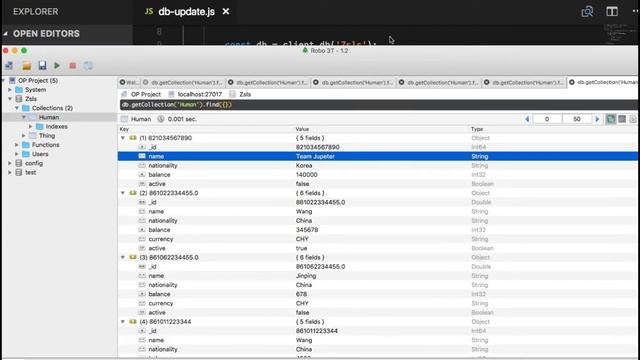Click the 'Korea' nationality value
The height and width of the screenshot is (360, 640).
304,166
